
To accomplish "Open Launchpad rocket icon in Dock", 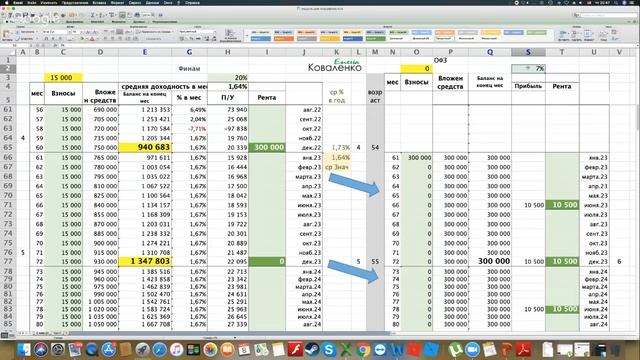I will point(142,350).
